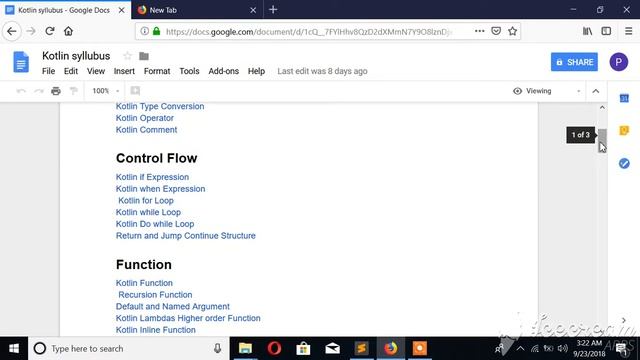
Task: Click the Google Docs home icon
Action: (21, 62)
